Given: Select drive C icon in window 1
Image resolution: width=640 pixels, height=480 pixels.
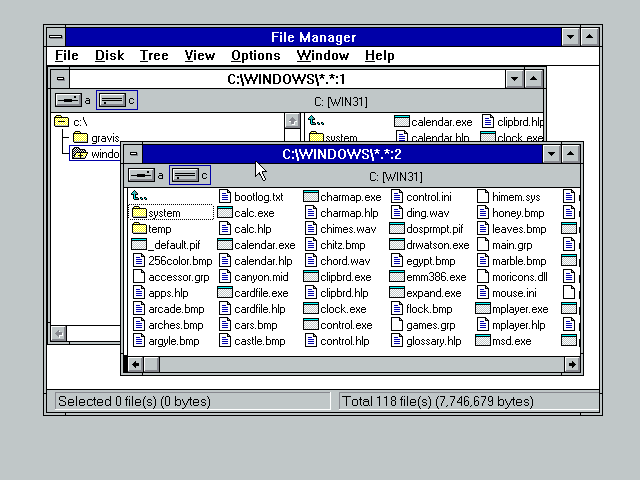Looking at the screenshot, I should pyautogui.click(x=112, y=100).
